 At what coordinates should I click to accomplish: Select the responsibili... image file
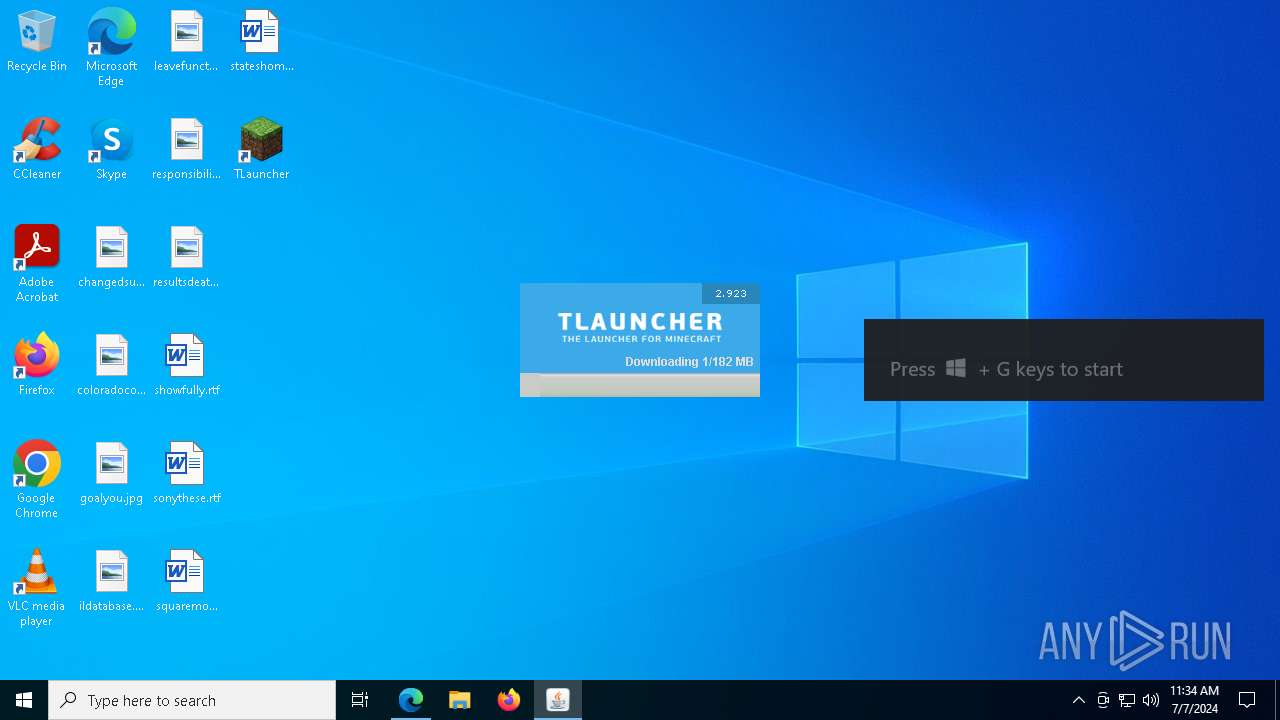pos(186,150)
